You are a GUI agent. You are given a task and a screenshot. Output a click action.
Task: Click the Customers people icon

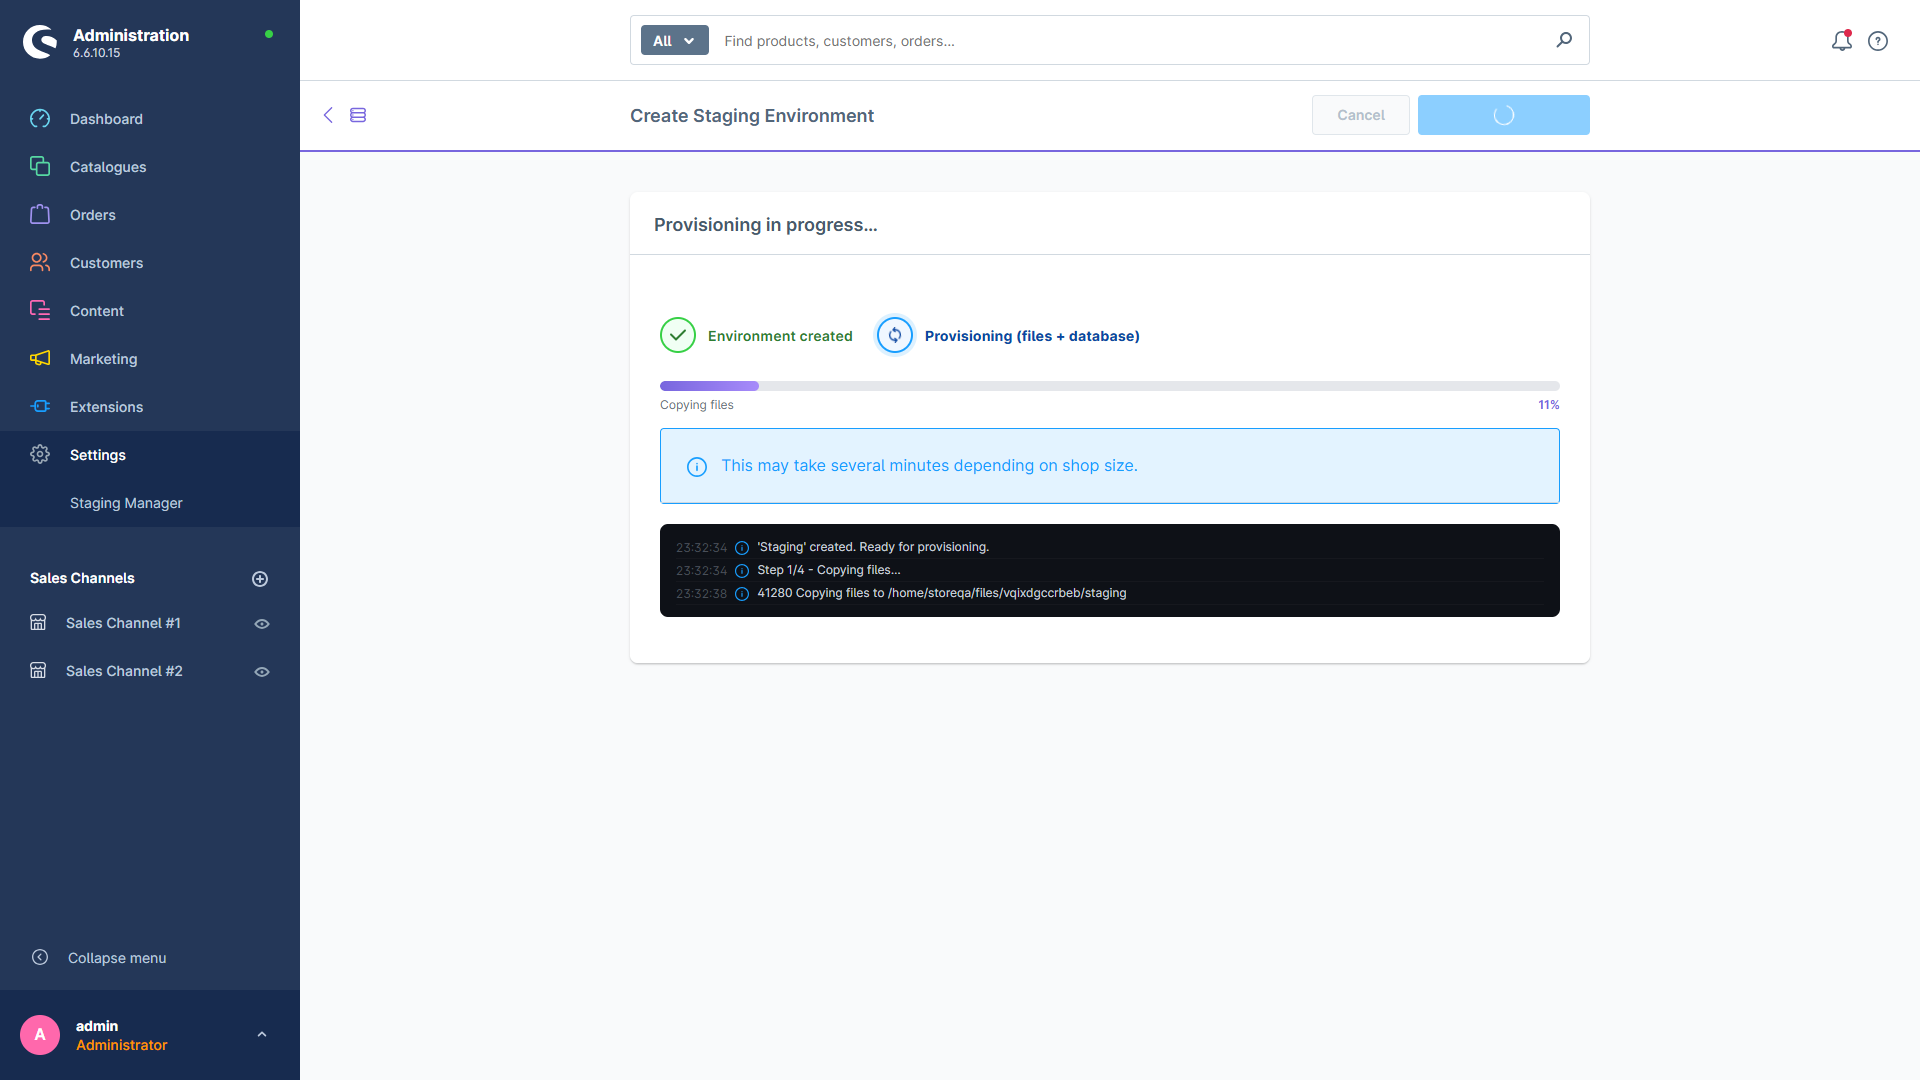pos(40,263)
